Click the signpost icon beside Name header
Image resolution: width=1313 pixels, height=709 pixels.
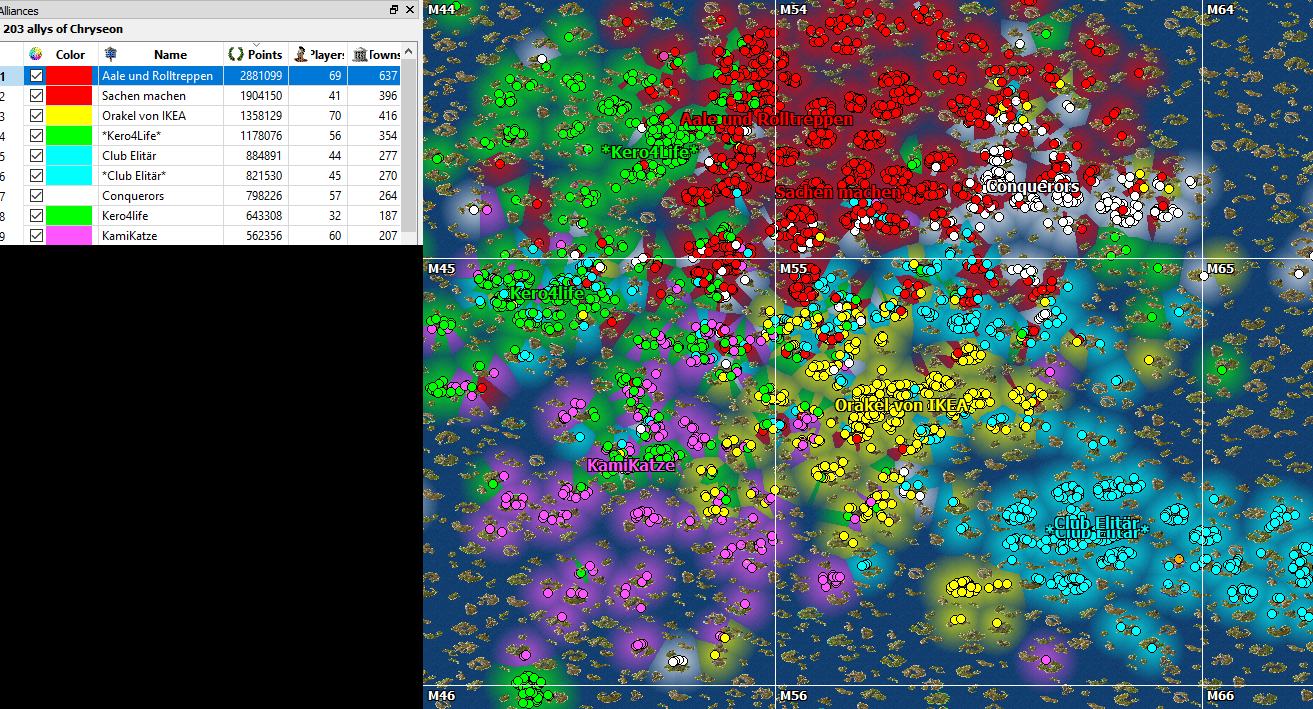point(110,54)
